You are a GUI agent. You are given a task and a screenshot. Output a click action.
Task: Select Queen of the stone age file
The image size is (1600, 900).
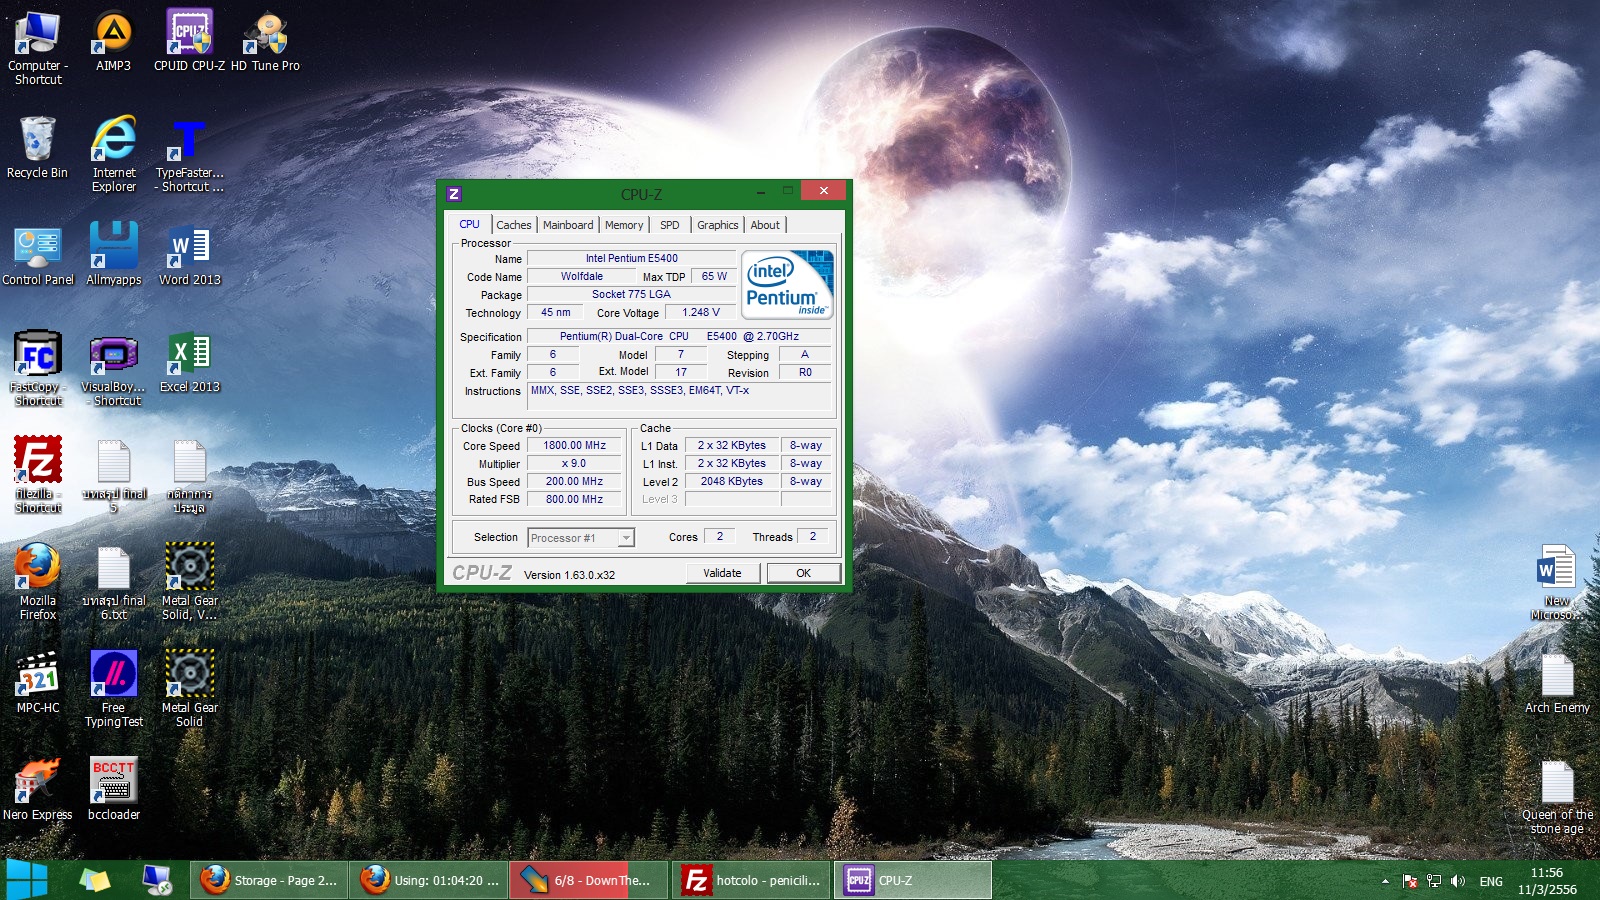tap(1557, 797)
